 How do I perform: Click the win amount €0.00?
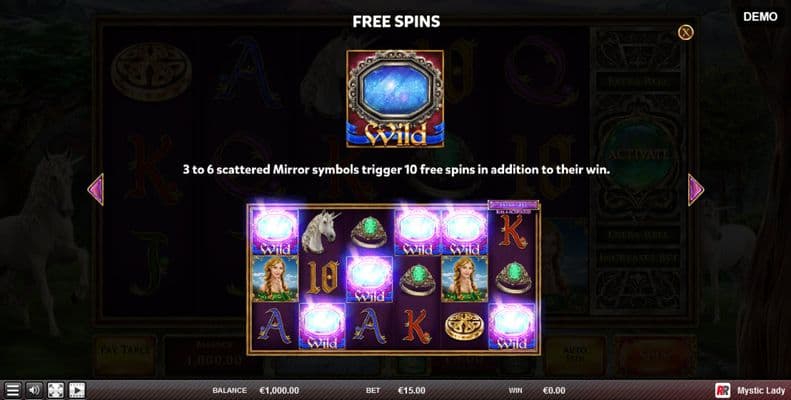[x=554, y=390]
